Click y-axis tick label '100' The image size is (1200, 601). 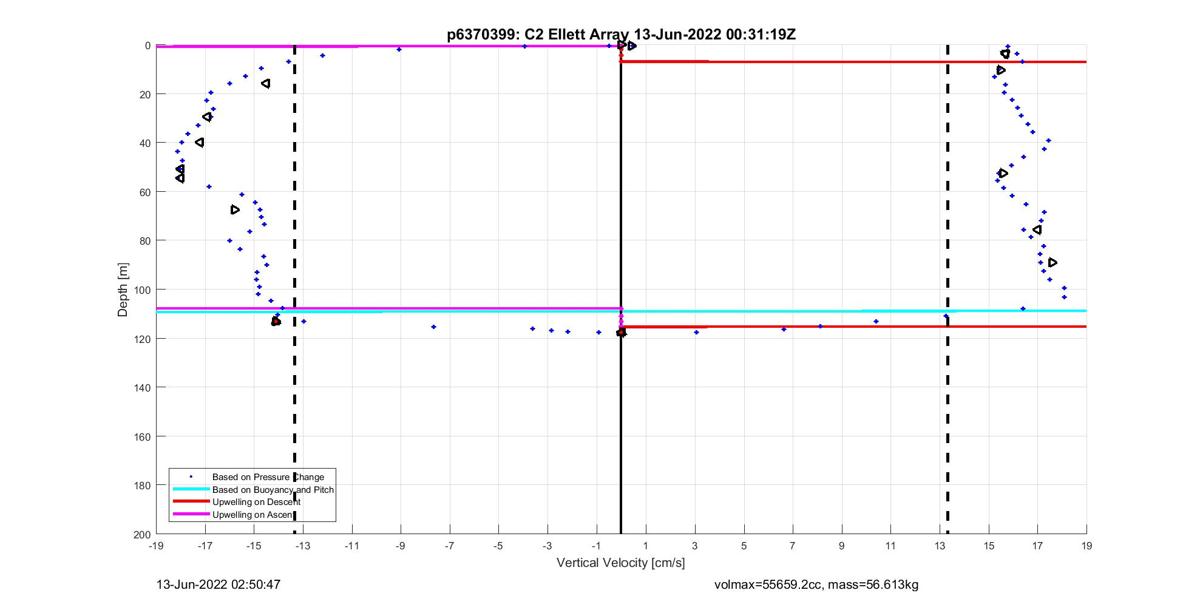[141, 290]
